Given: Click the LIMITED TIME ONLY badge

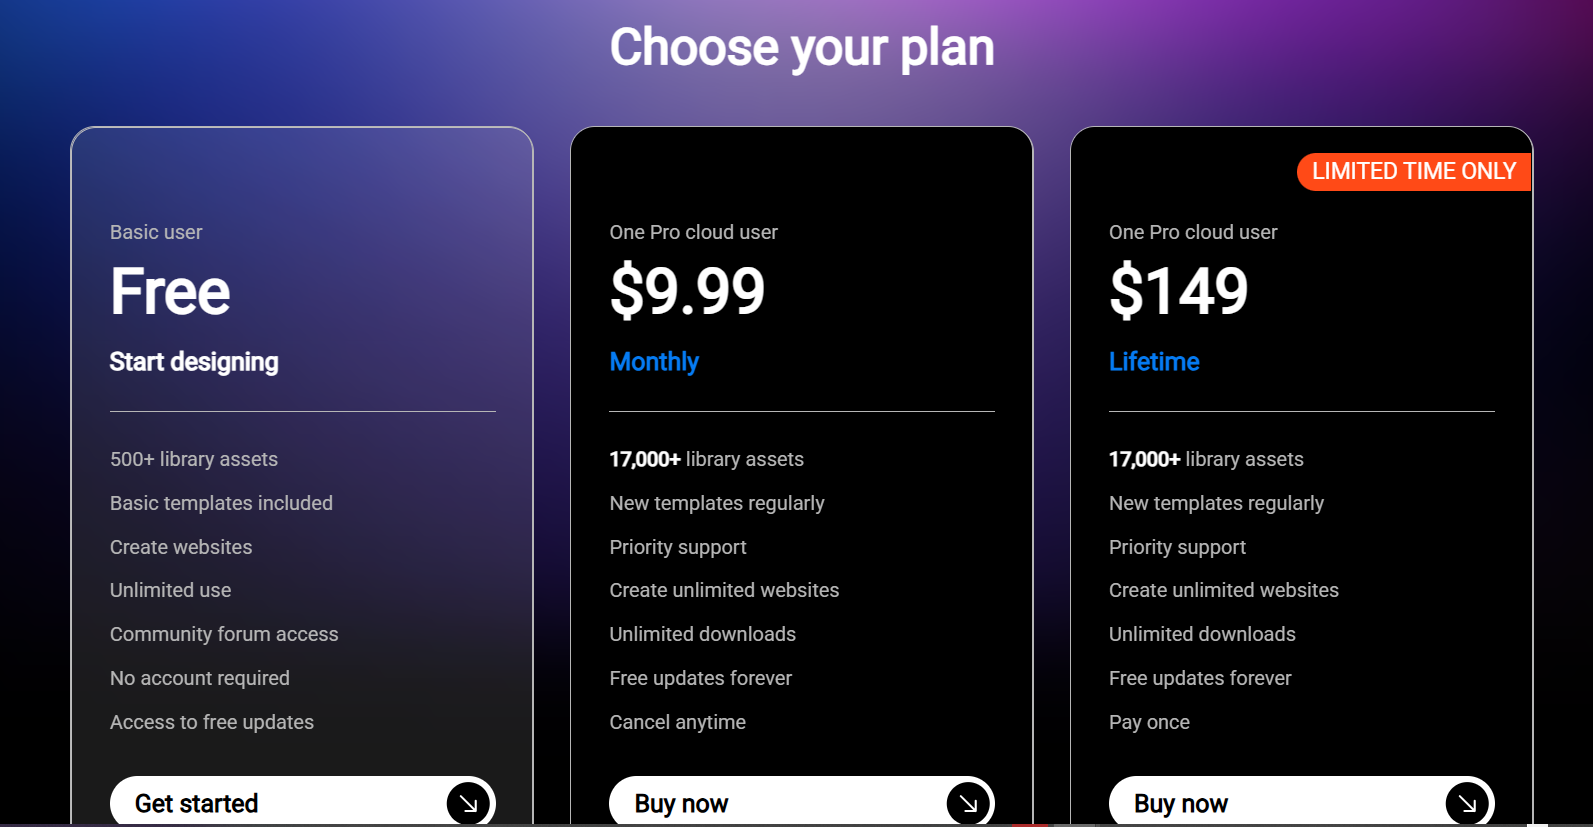Looking at the screenshot, I should point(1413,171).
